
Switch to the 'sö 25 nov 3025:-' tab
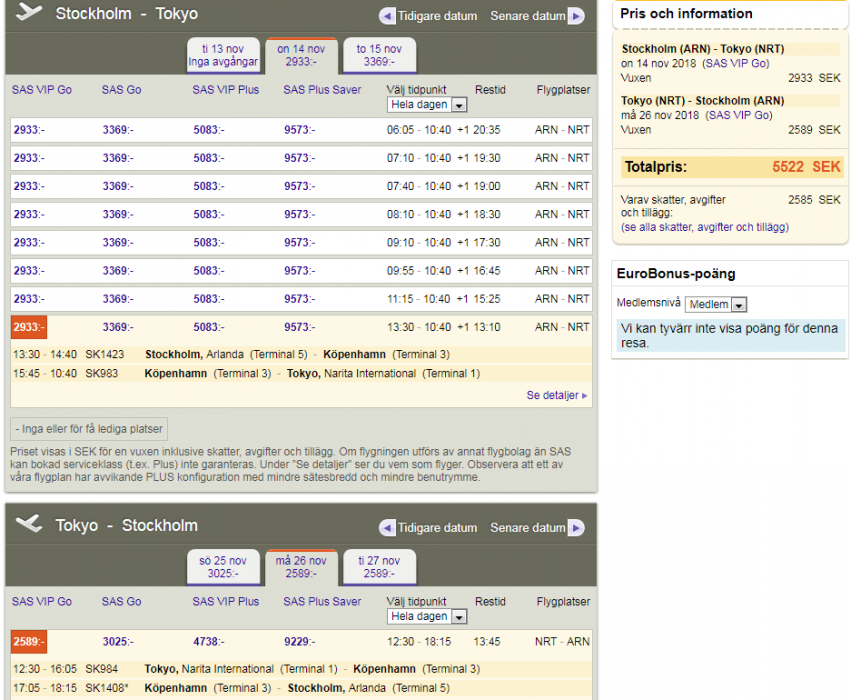[x=223, y=567]
